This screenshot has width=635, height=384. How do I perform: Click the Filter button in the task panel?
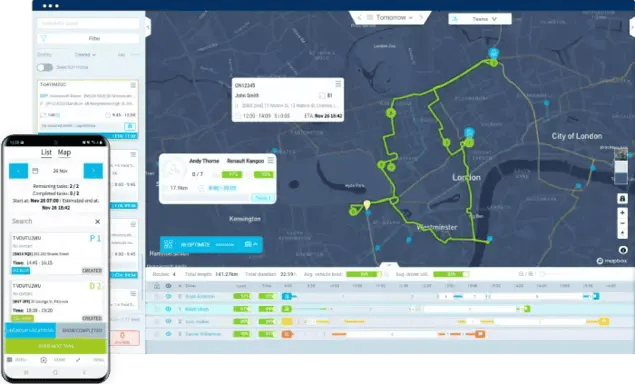(x=88, y=38)
